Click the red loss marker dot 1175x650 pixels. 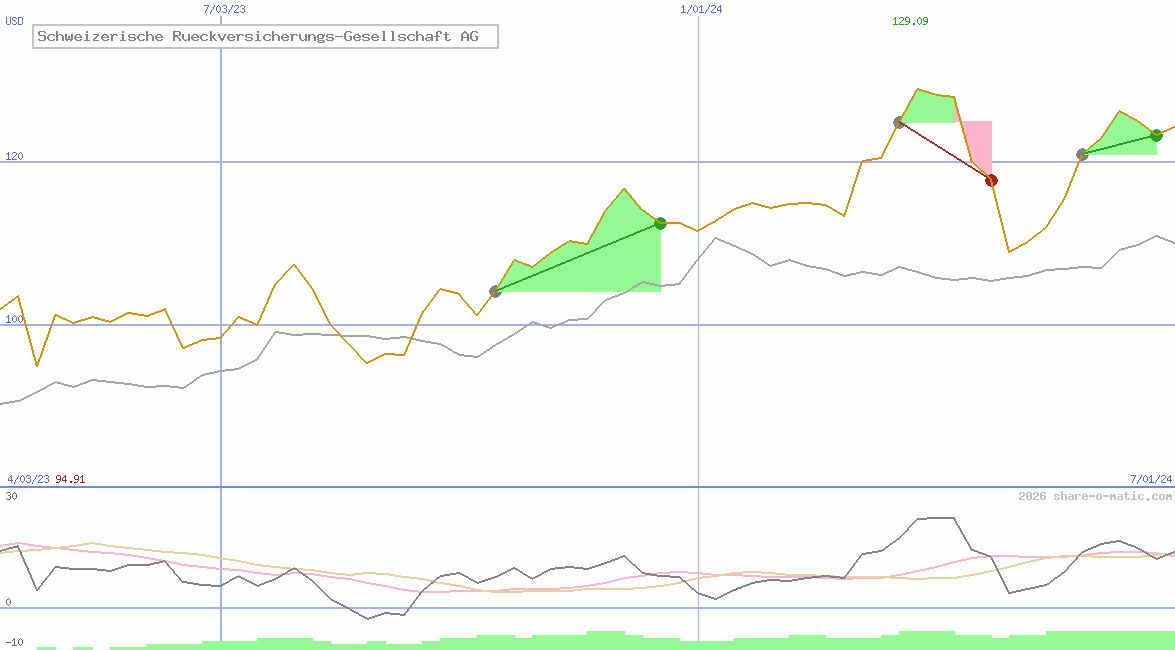coord(991,181)
